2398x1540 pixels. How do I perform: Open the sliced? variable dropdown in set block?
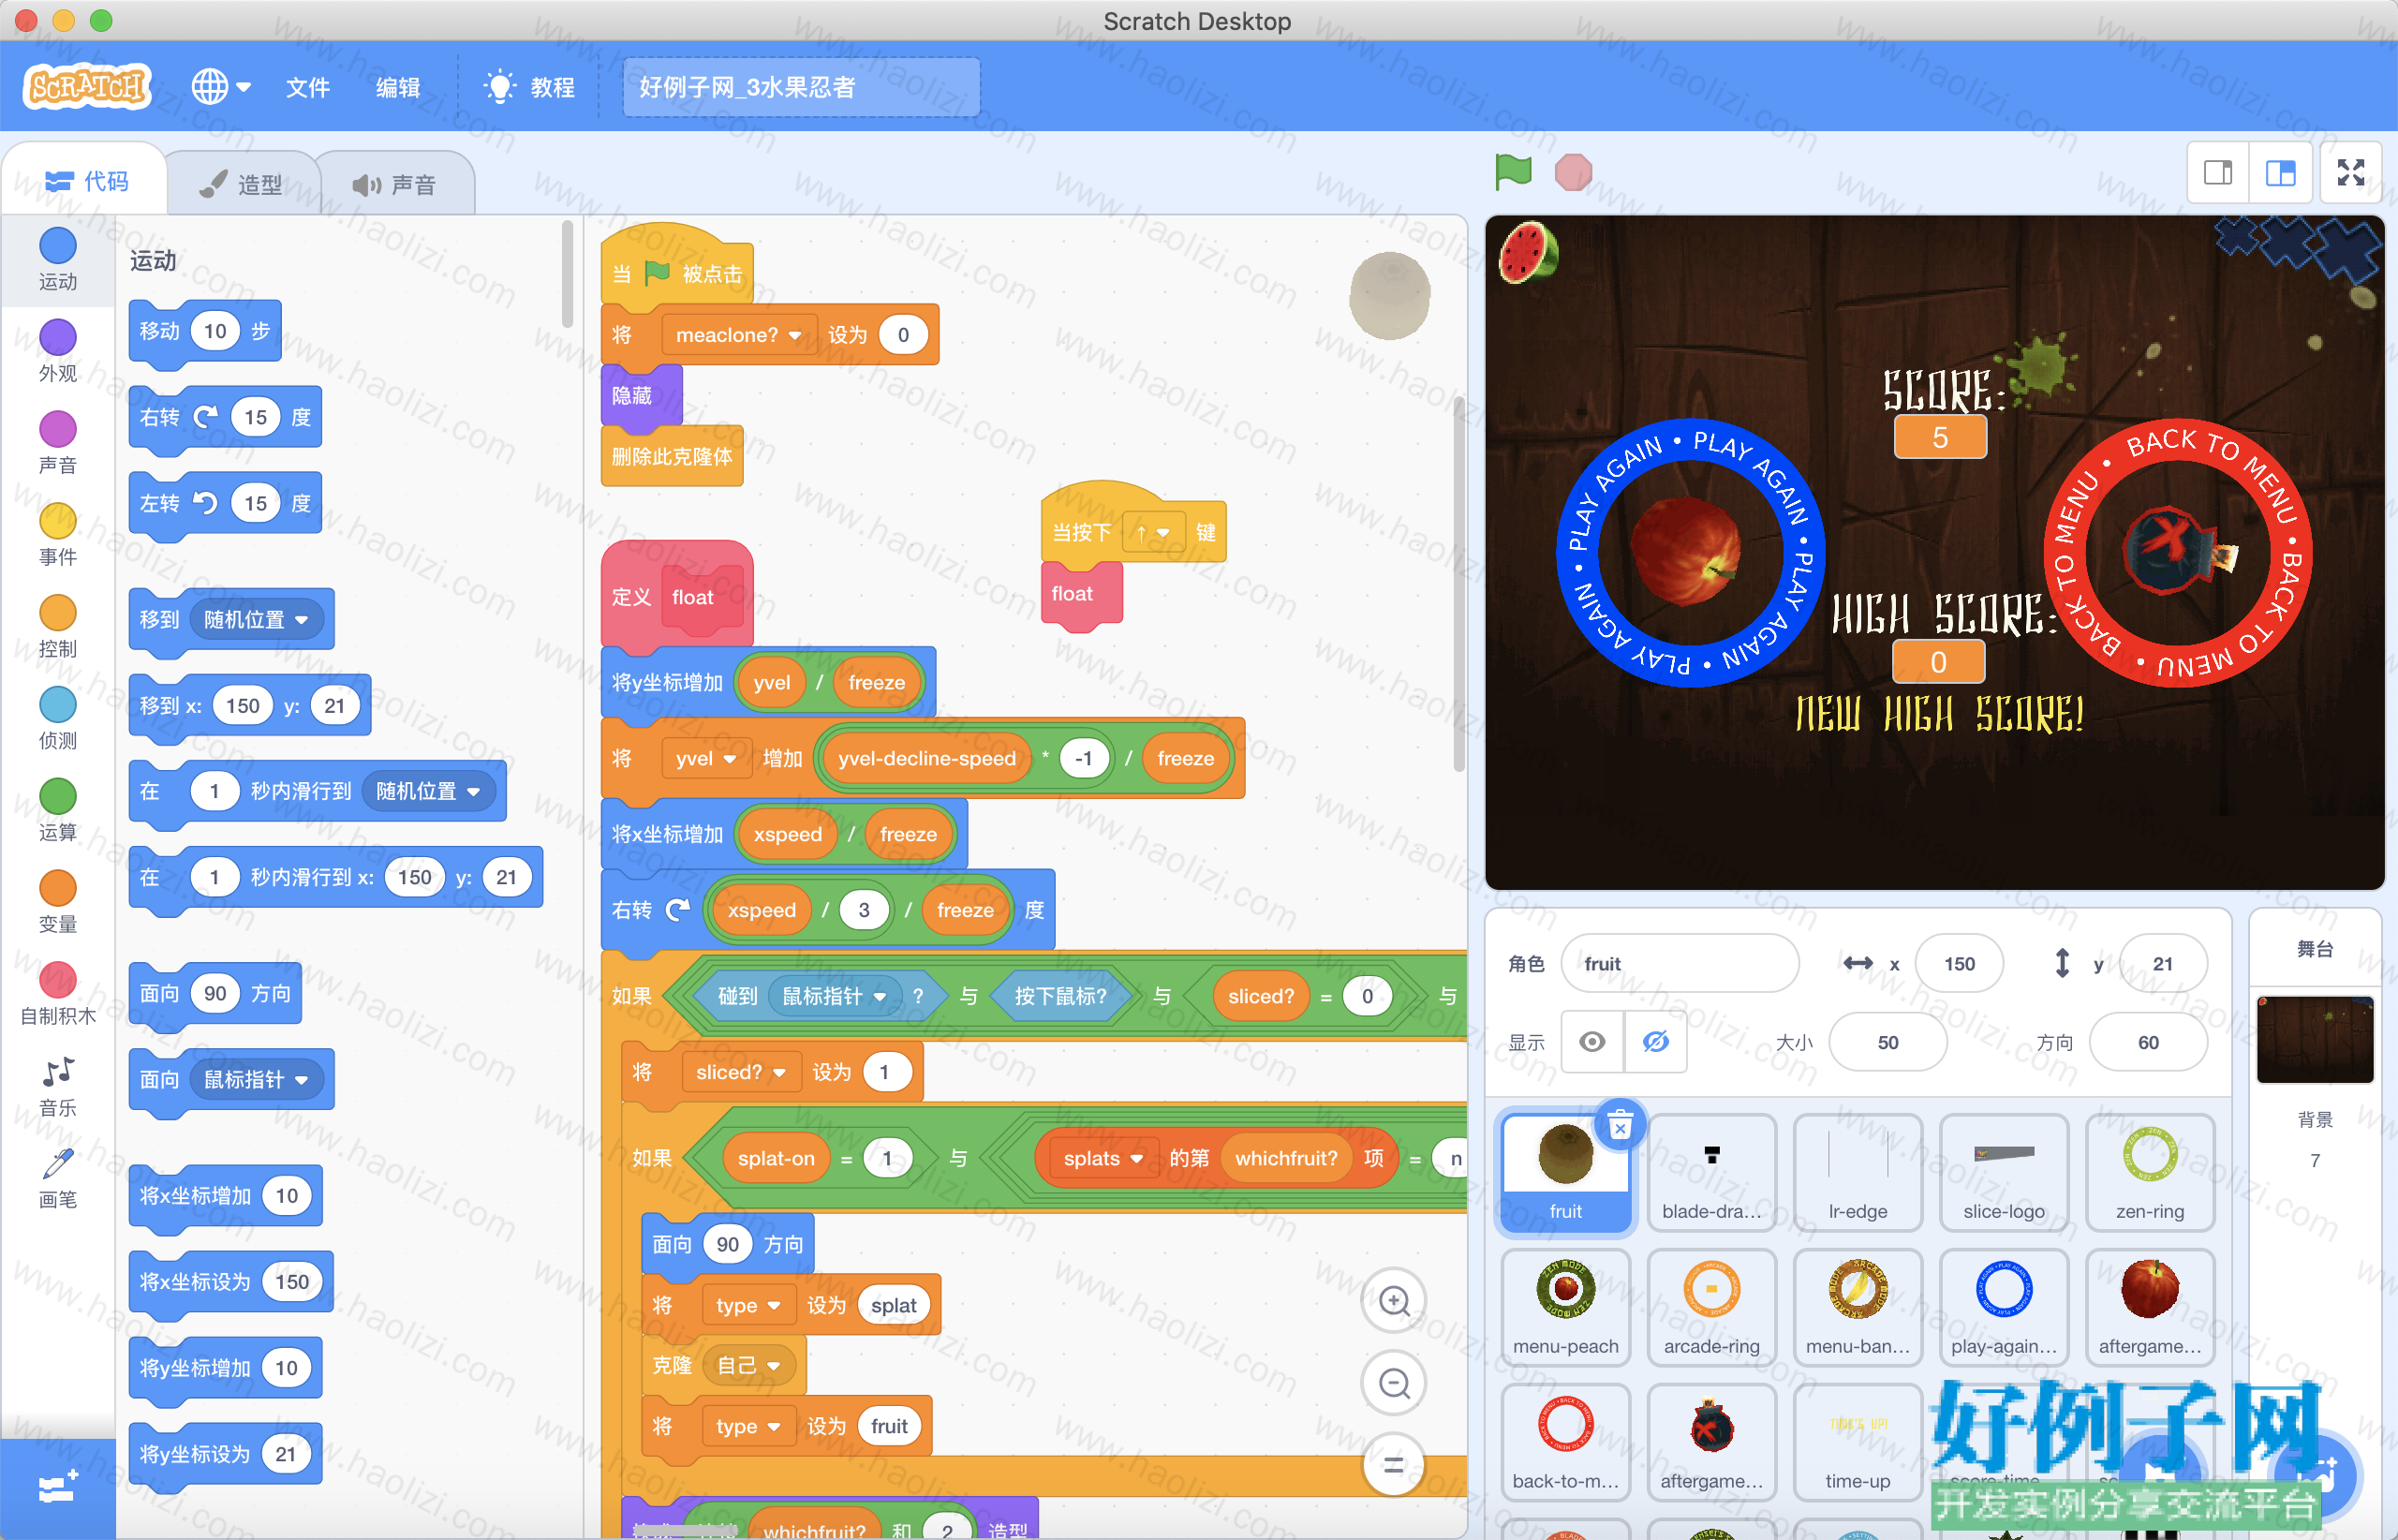[741, 1072]
